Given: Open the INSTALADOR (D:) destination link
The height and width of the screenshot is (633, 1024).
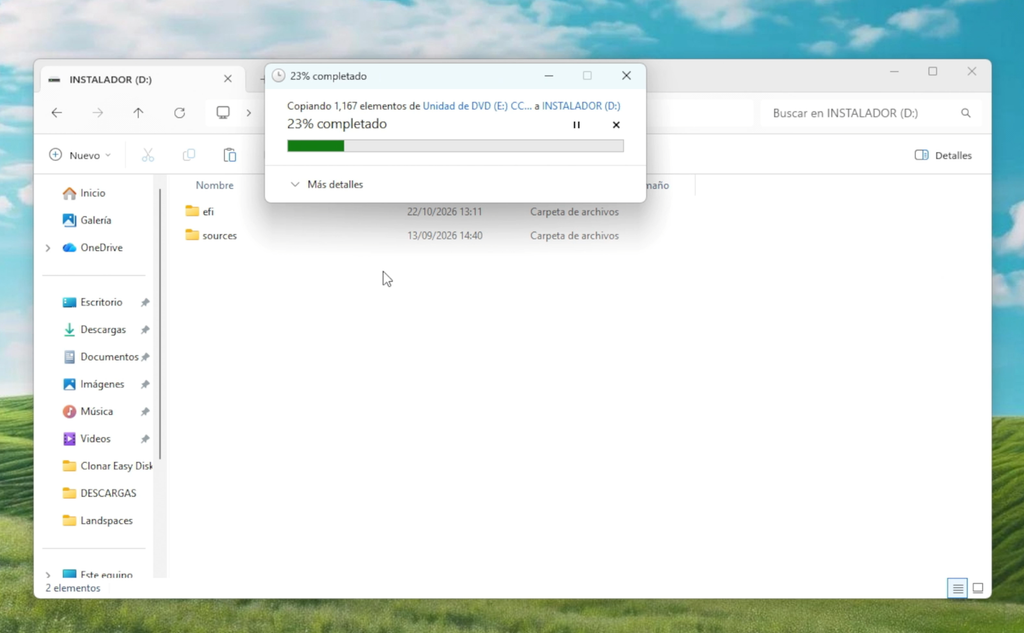Looking at the screenshot, I should [581, 106].
